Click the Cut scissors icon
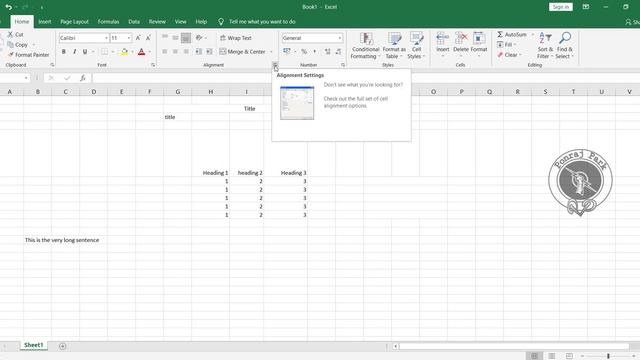Screen dimensions: 640x360 coord(10,35)
